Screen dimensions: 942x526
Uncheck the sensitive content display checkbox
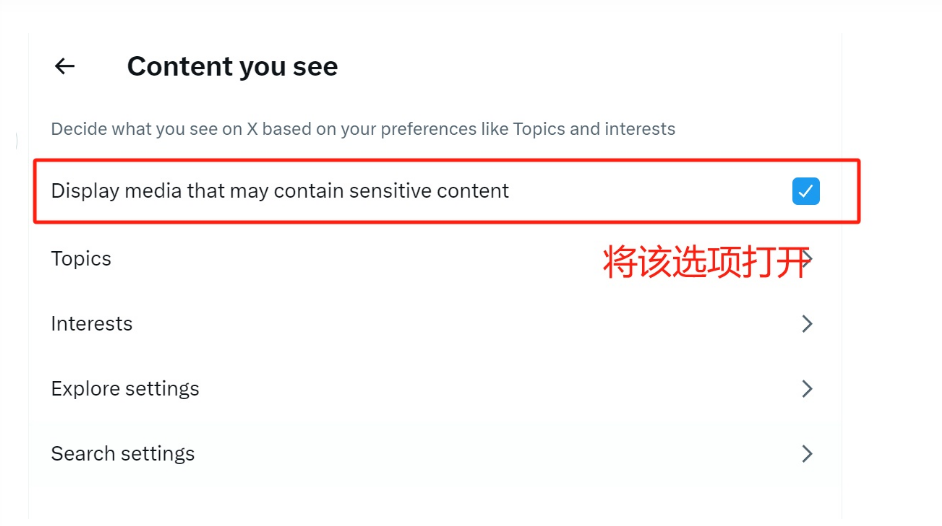[805, 191]
